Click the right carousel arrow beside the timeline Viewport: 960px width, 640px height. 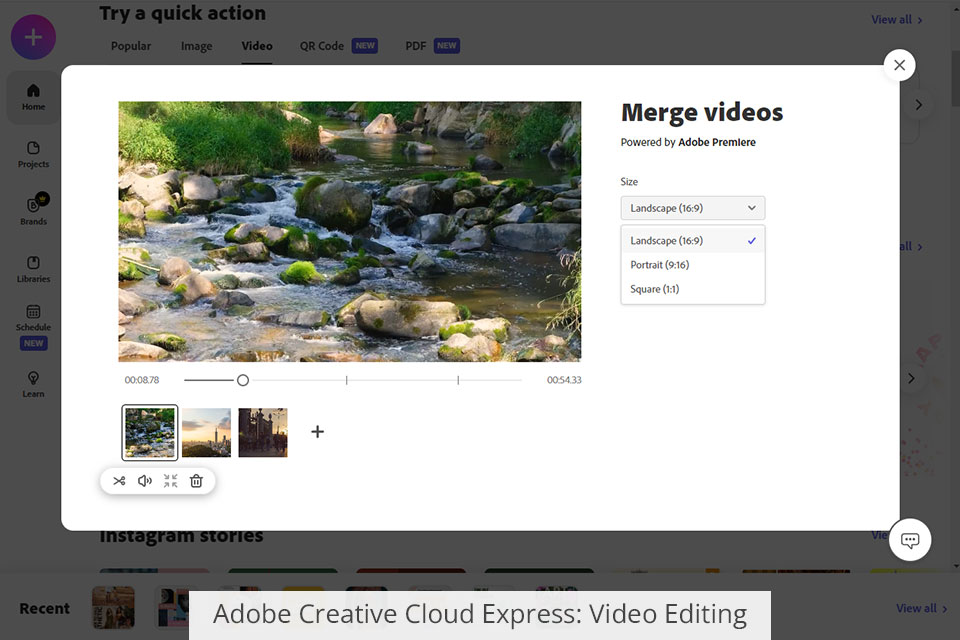911,378
